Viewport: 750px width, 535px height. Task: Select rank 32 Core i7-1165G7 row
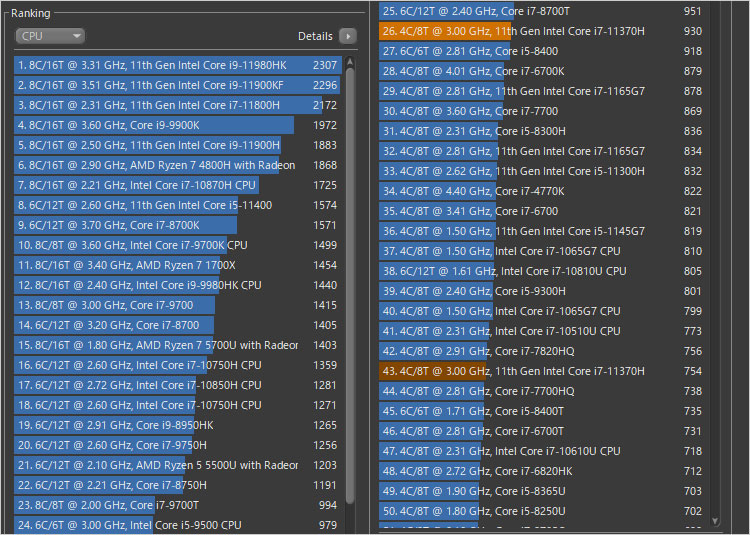tap(543, 151)
